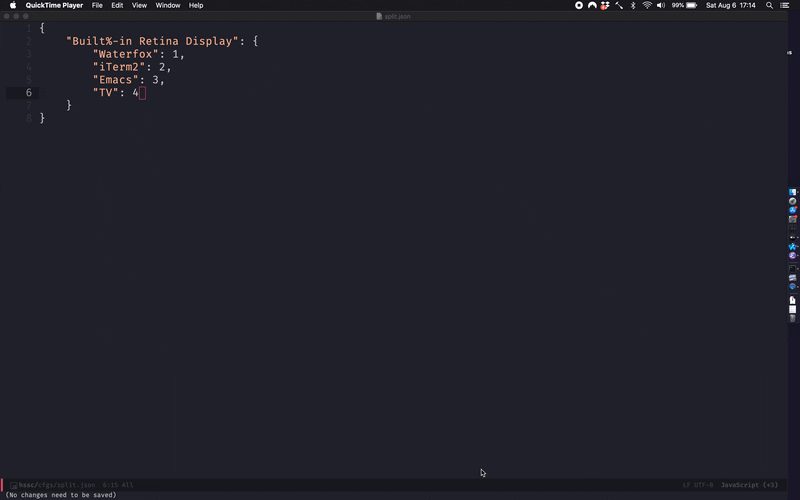Click on the "Emacs" key

pos(115,80)
